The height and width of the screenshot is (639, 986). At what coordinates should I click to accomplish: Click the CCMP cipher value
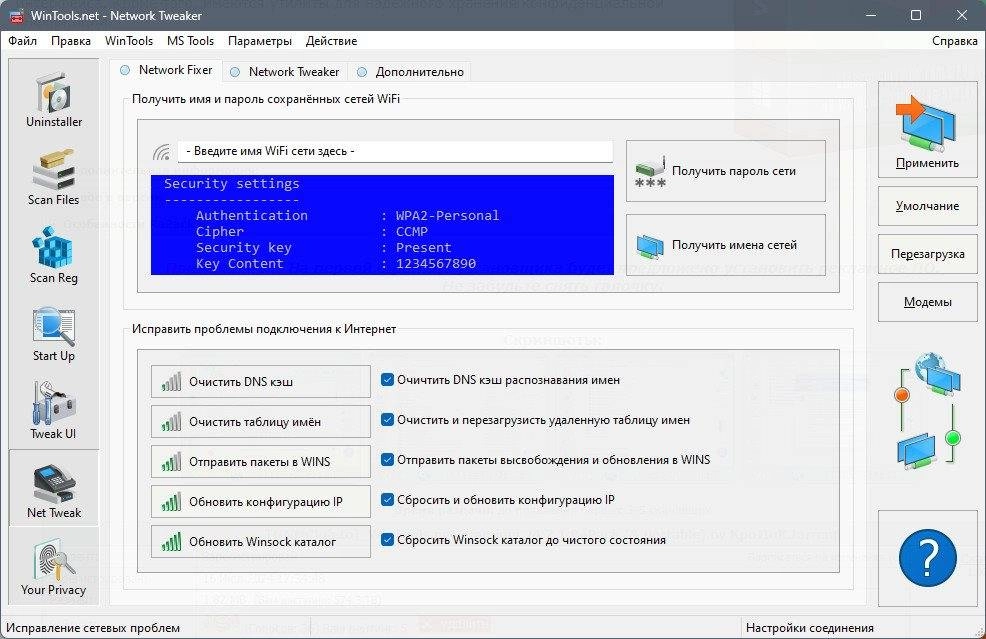point(412,231)
